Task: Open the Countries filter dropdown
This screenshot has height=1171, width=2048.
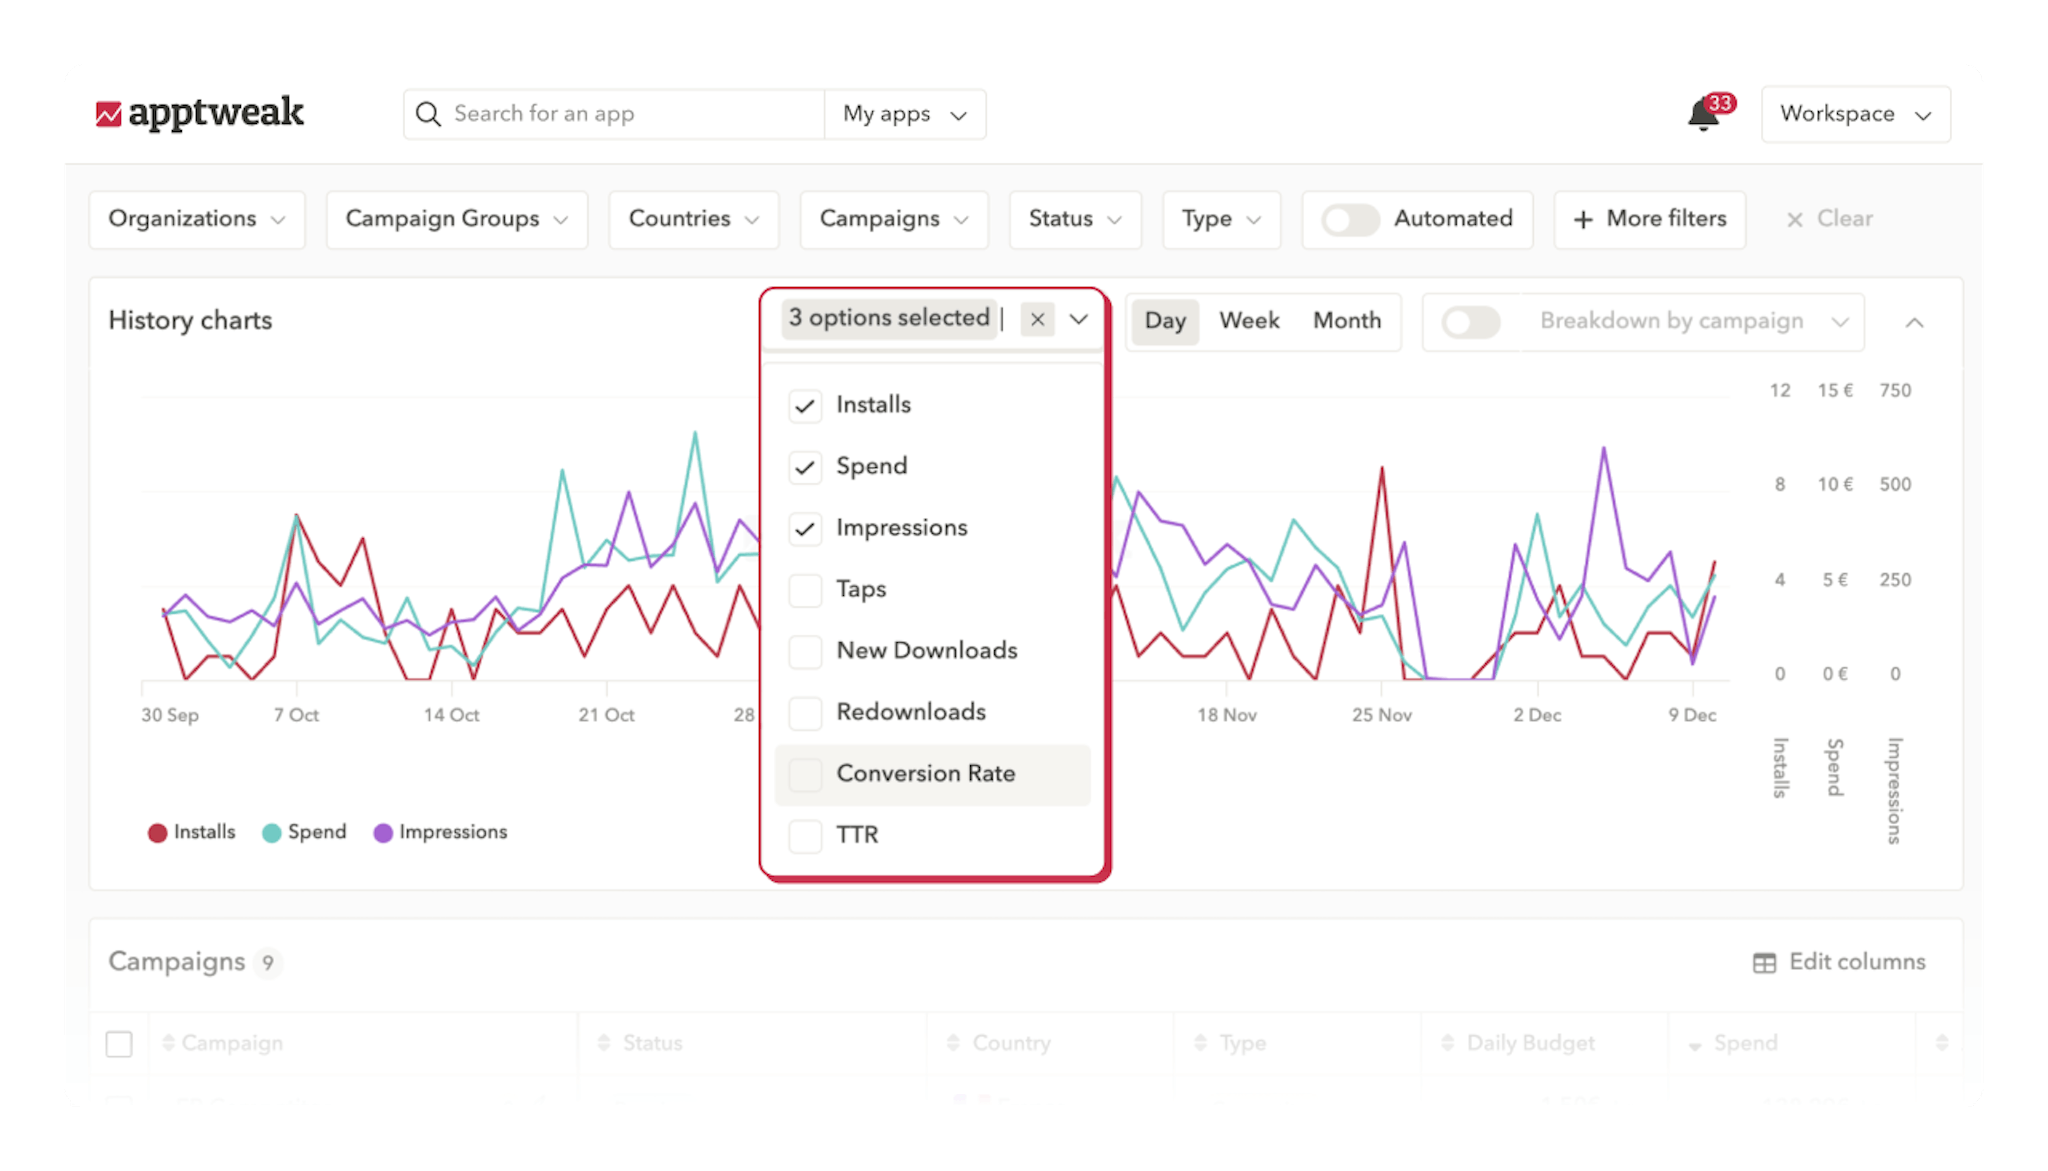Action: point(693,219)
